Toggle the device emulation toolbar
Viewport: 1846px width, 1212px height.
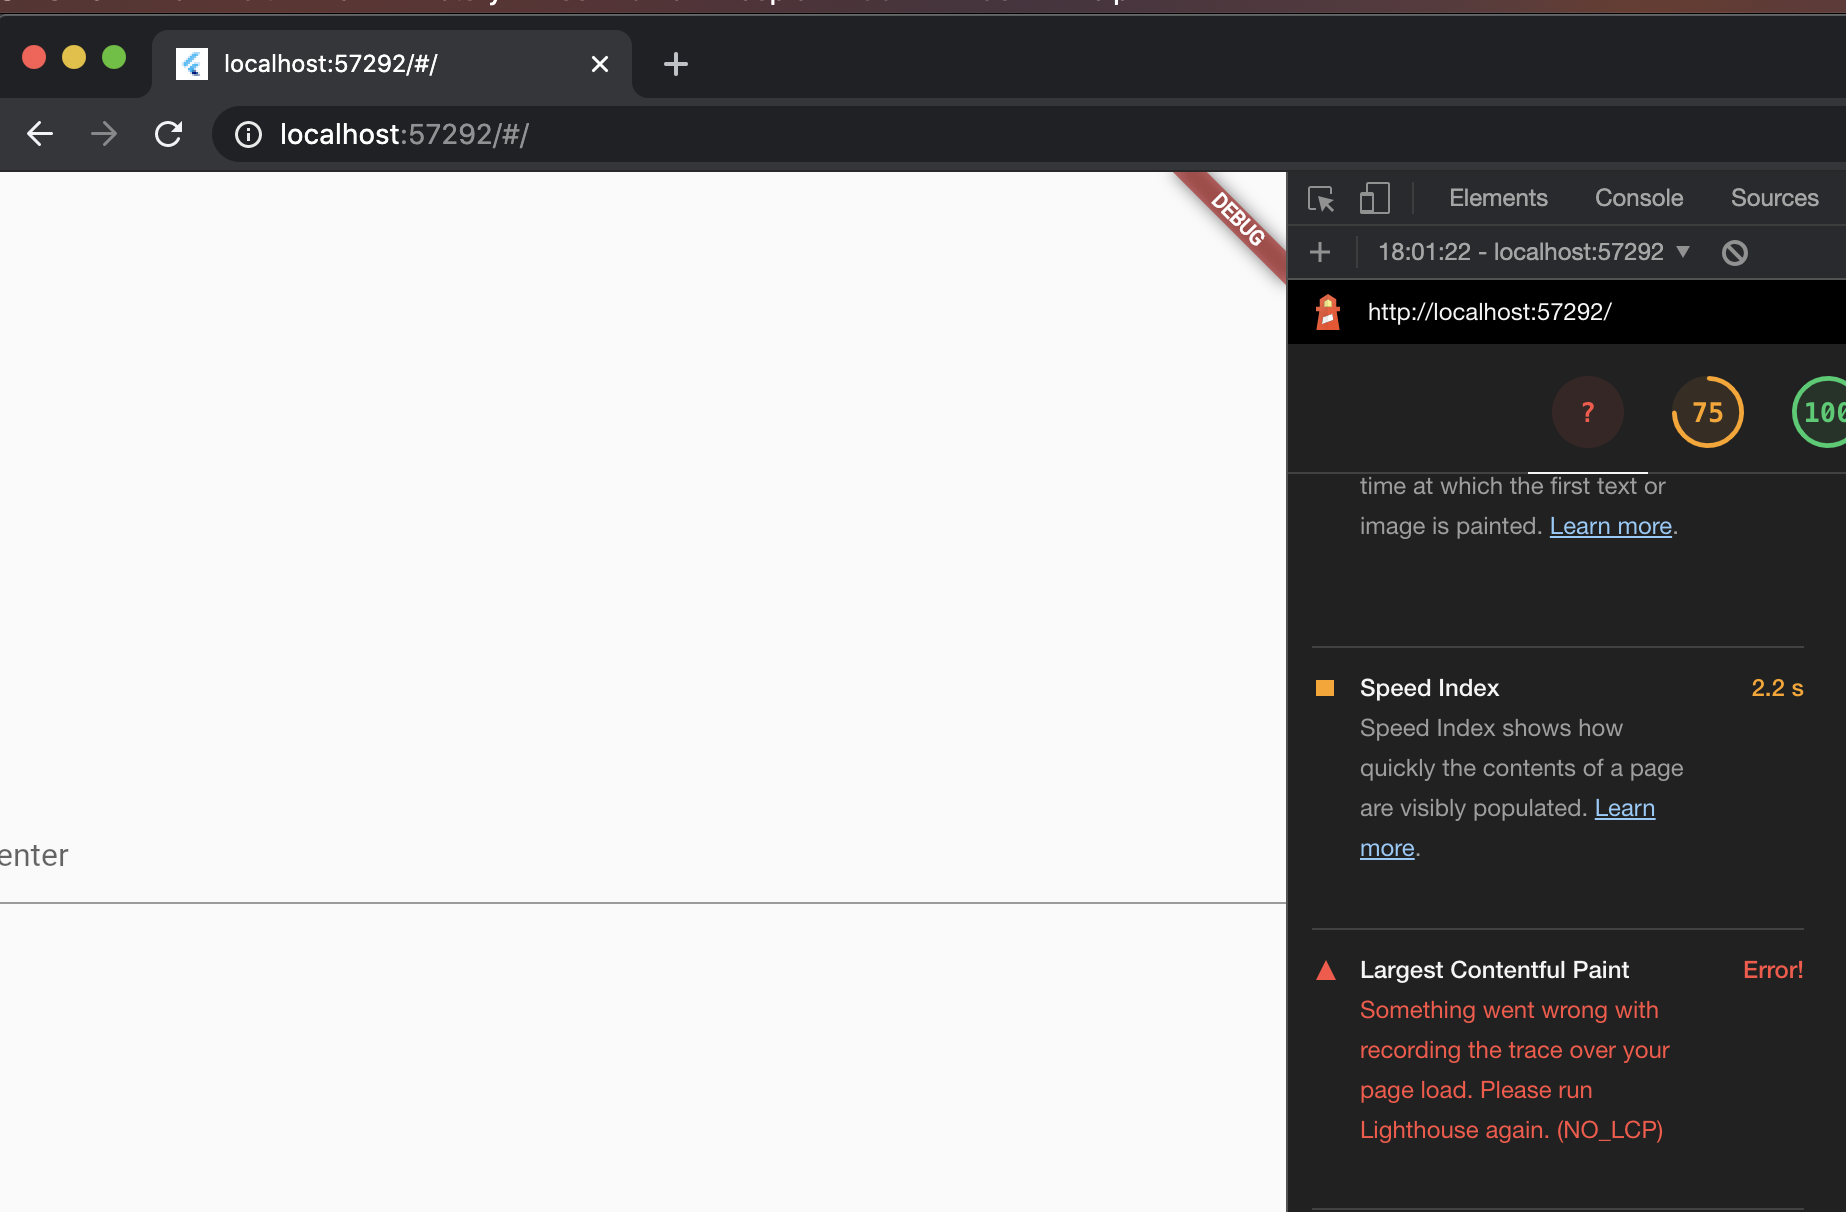(1375, 198)
